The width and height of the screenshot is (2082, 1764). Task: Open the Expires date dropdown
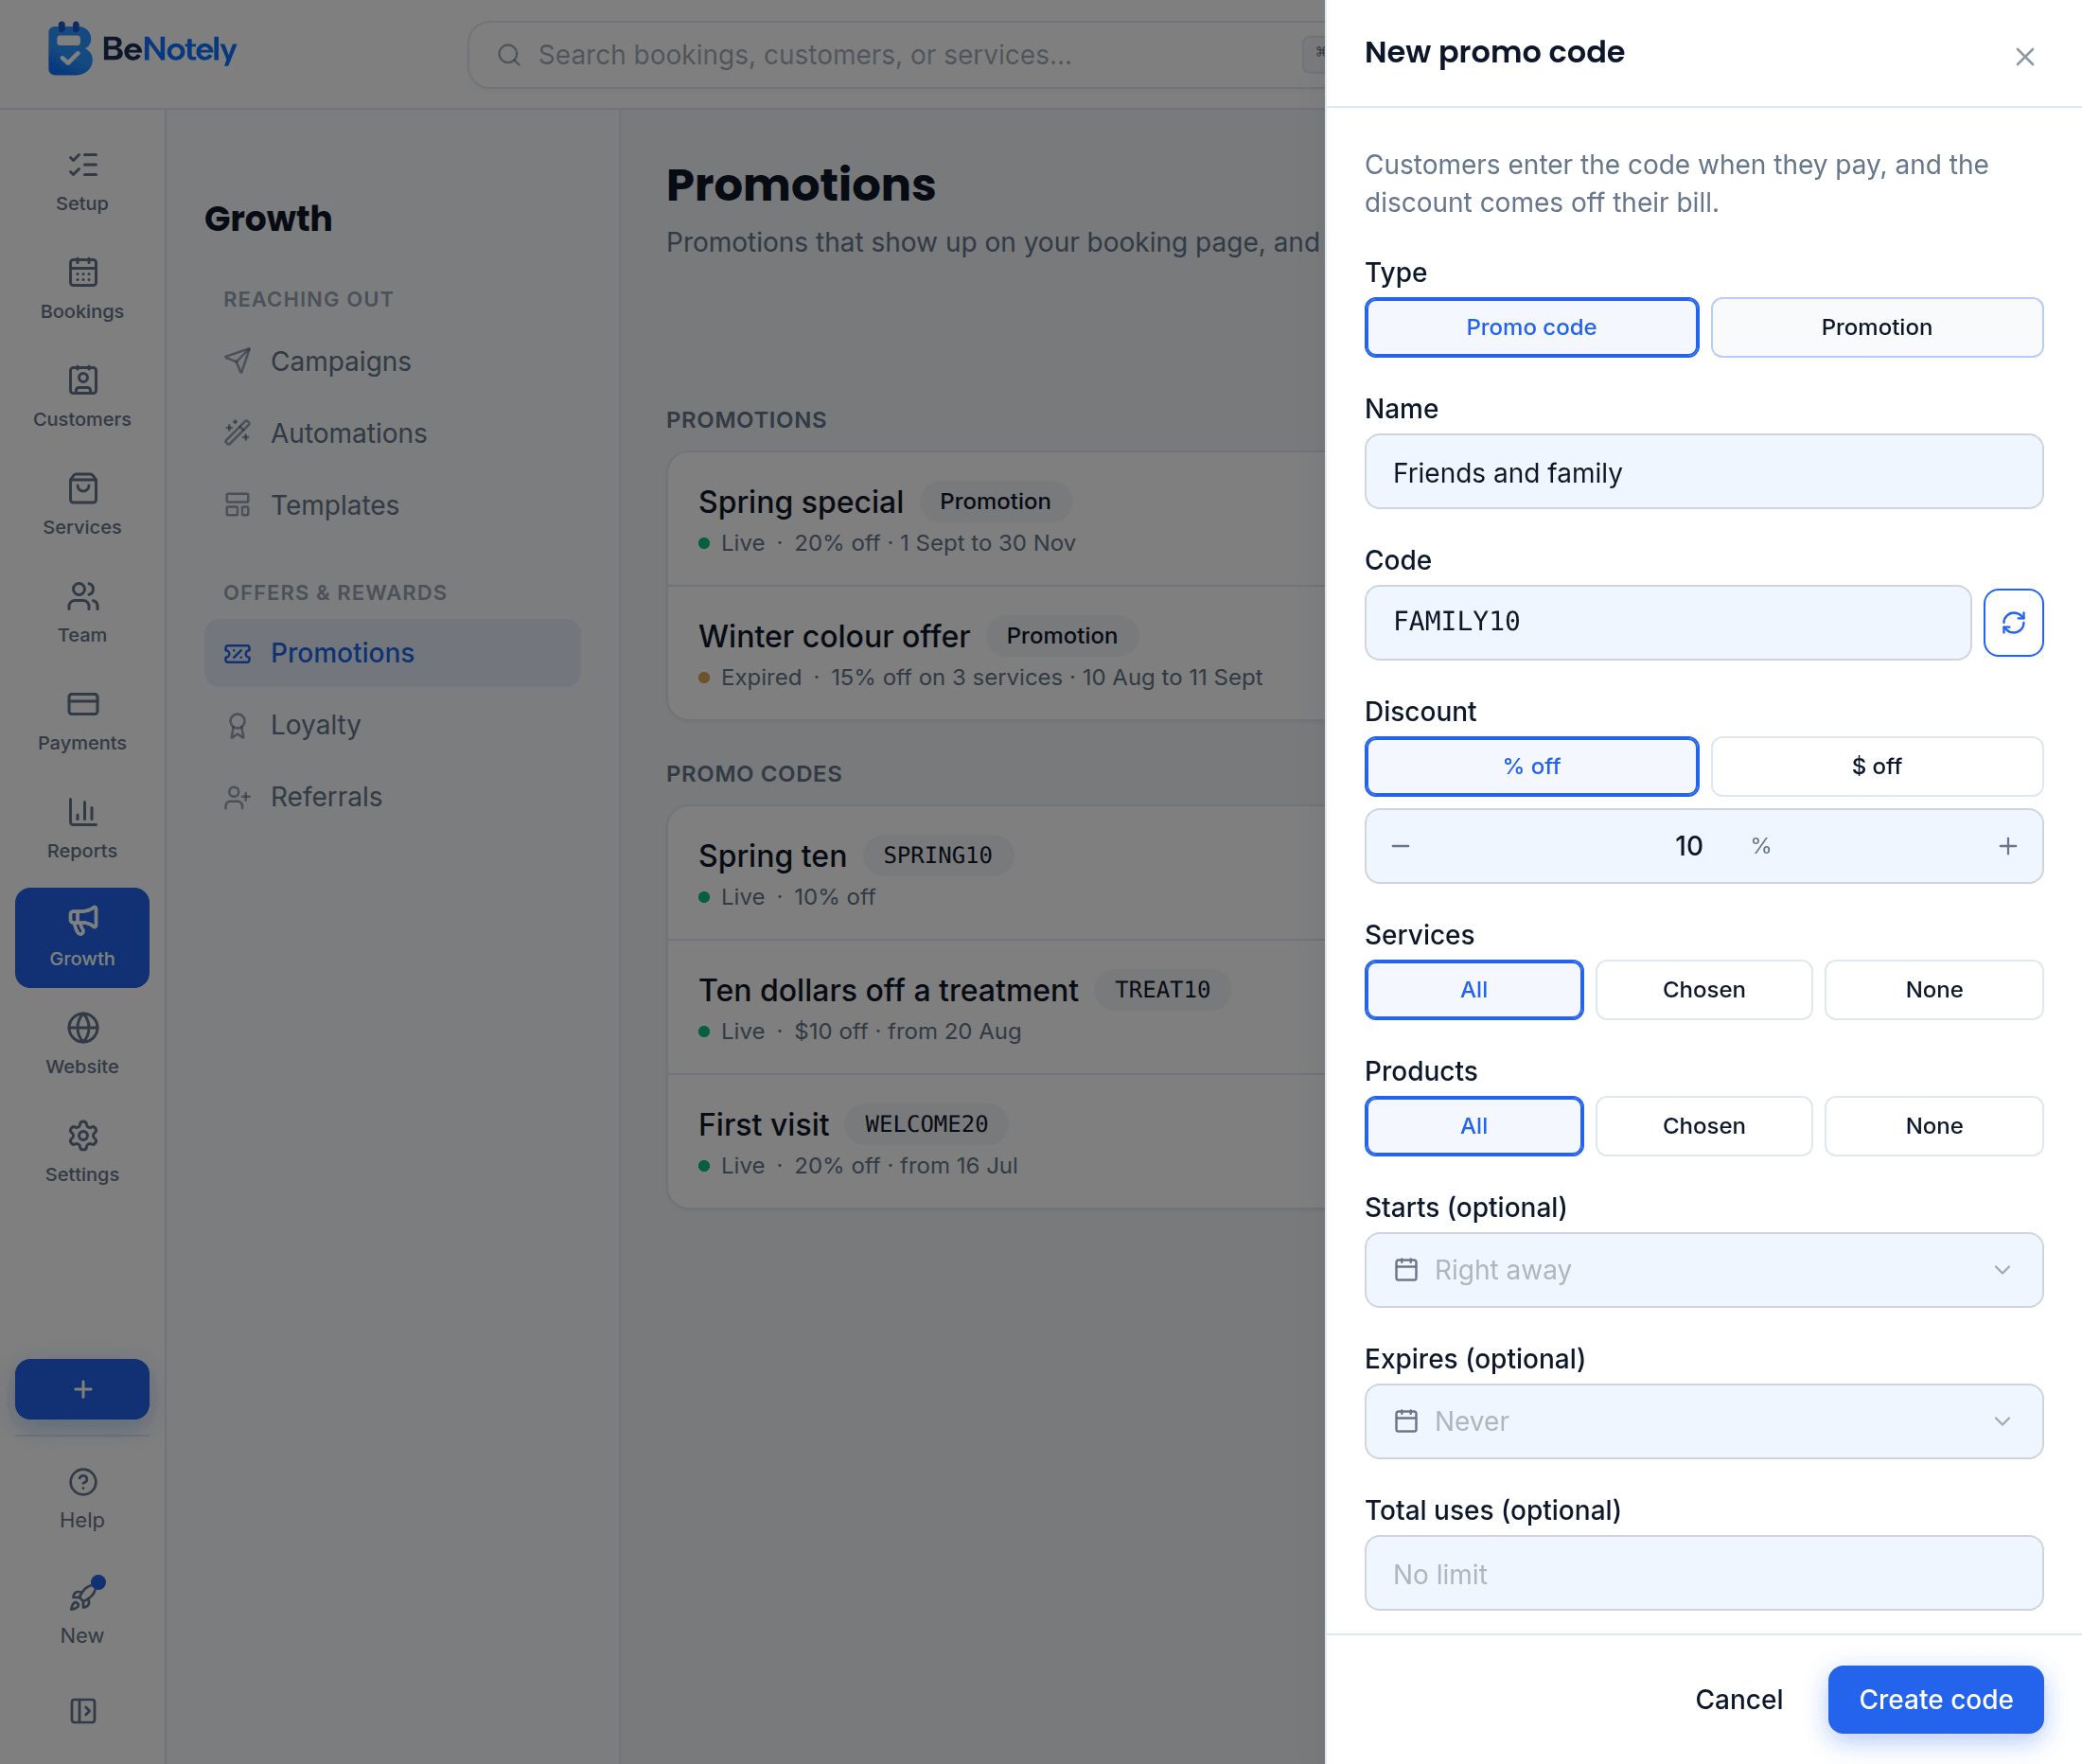pos(1703,1421)
